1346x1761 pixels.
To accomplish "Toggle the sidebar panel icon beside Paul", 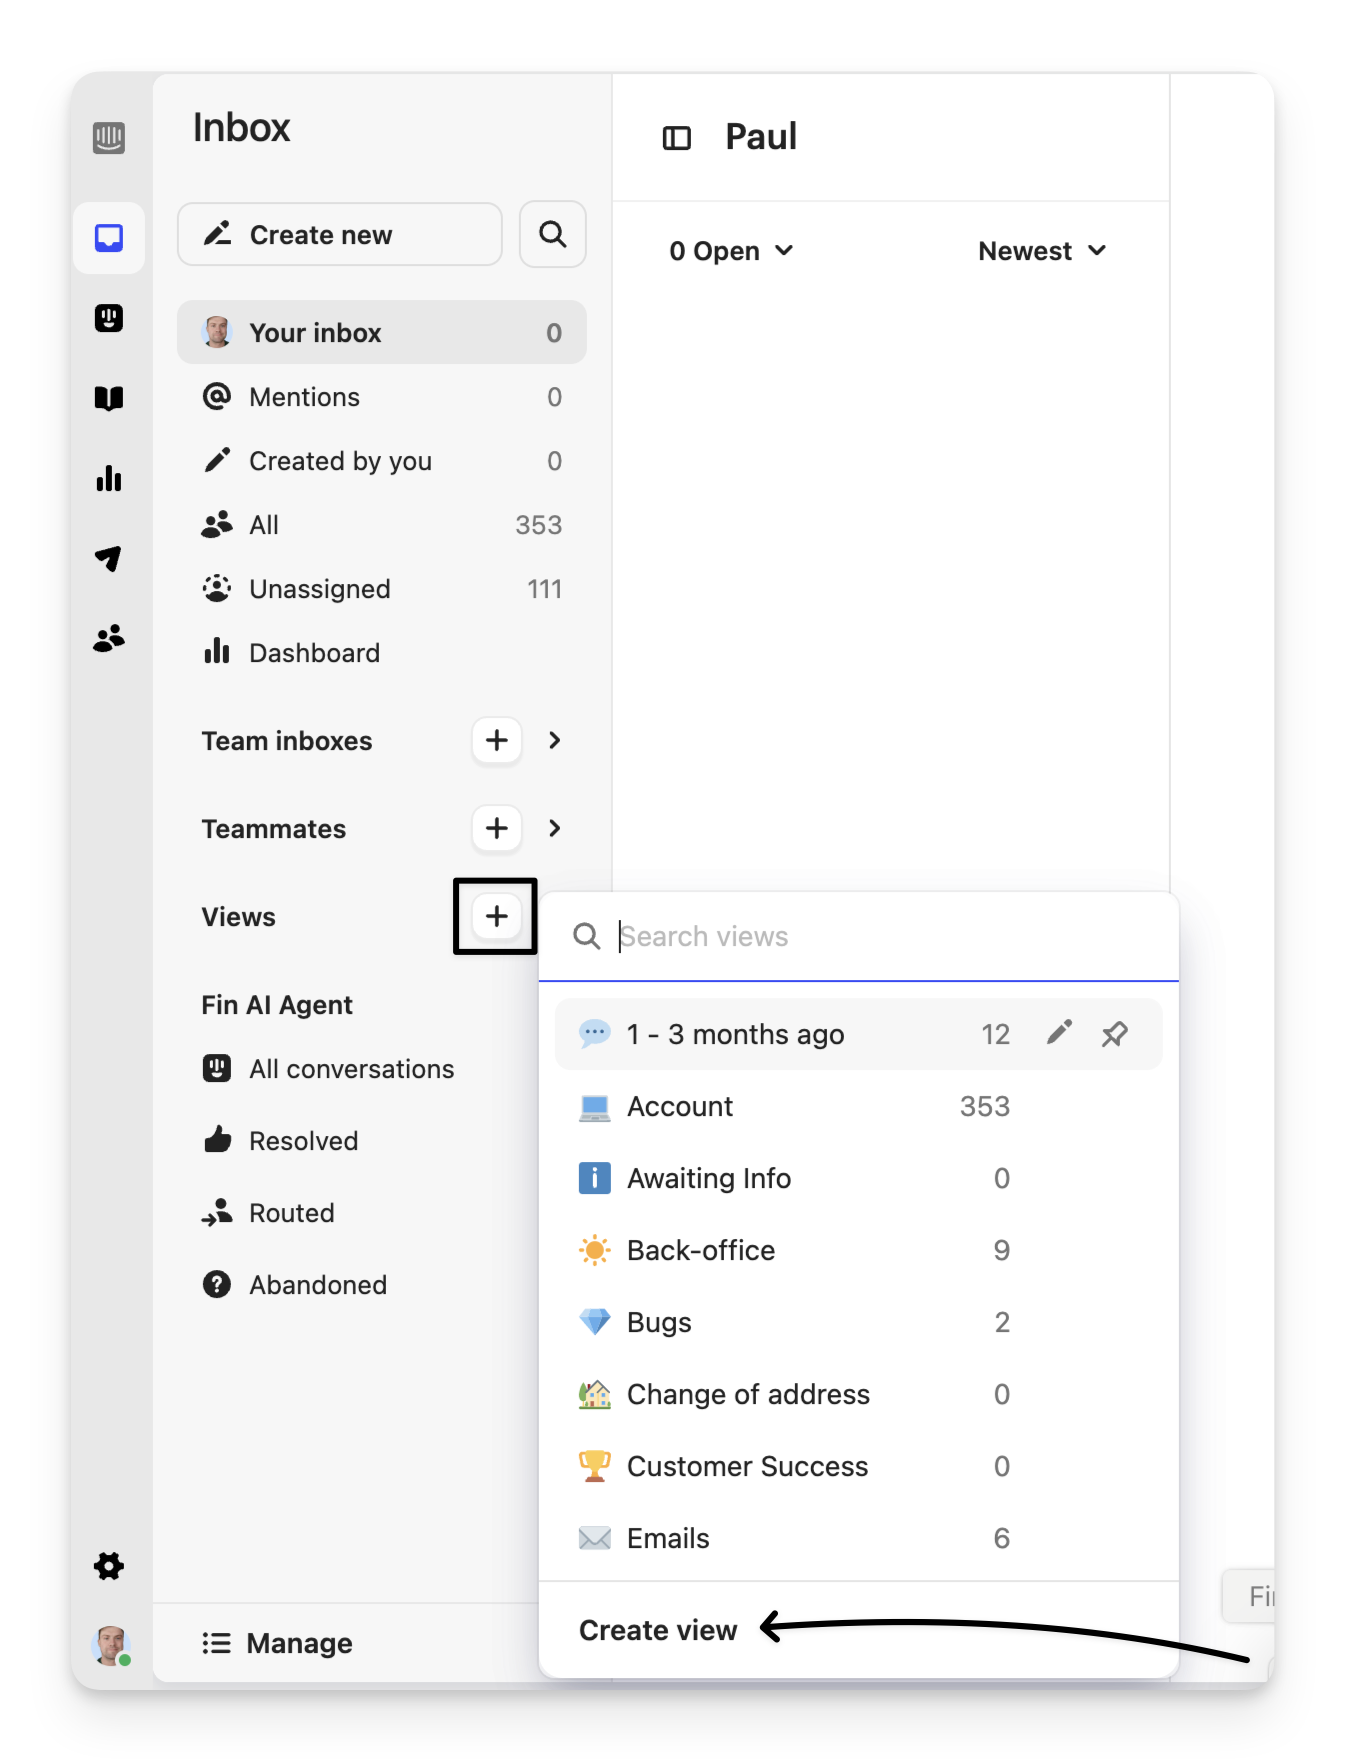I will click(x=677, y=138).
